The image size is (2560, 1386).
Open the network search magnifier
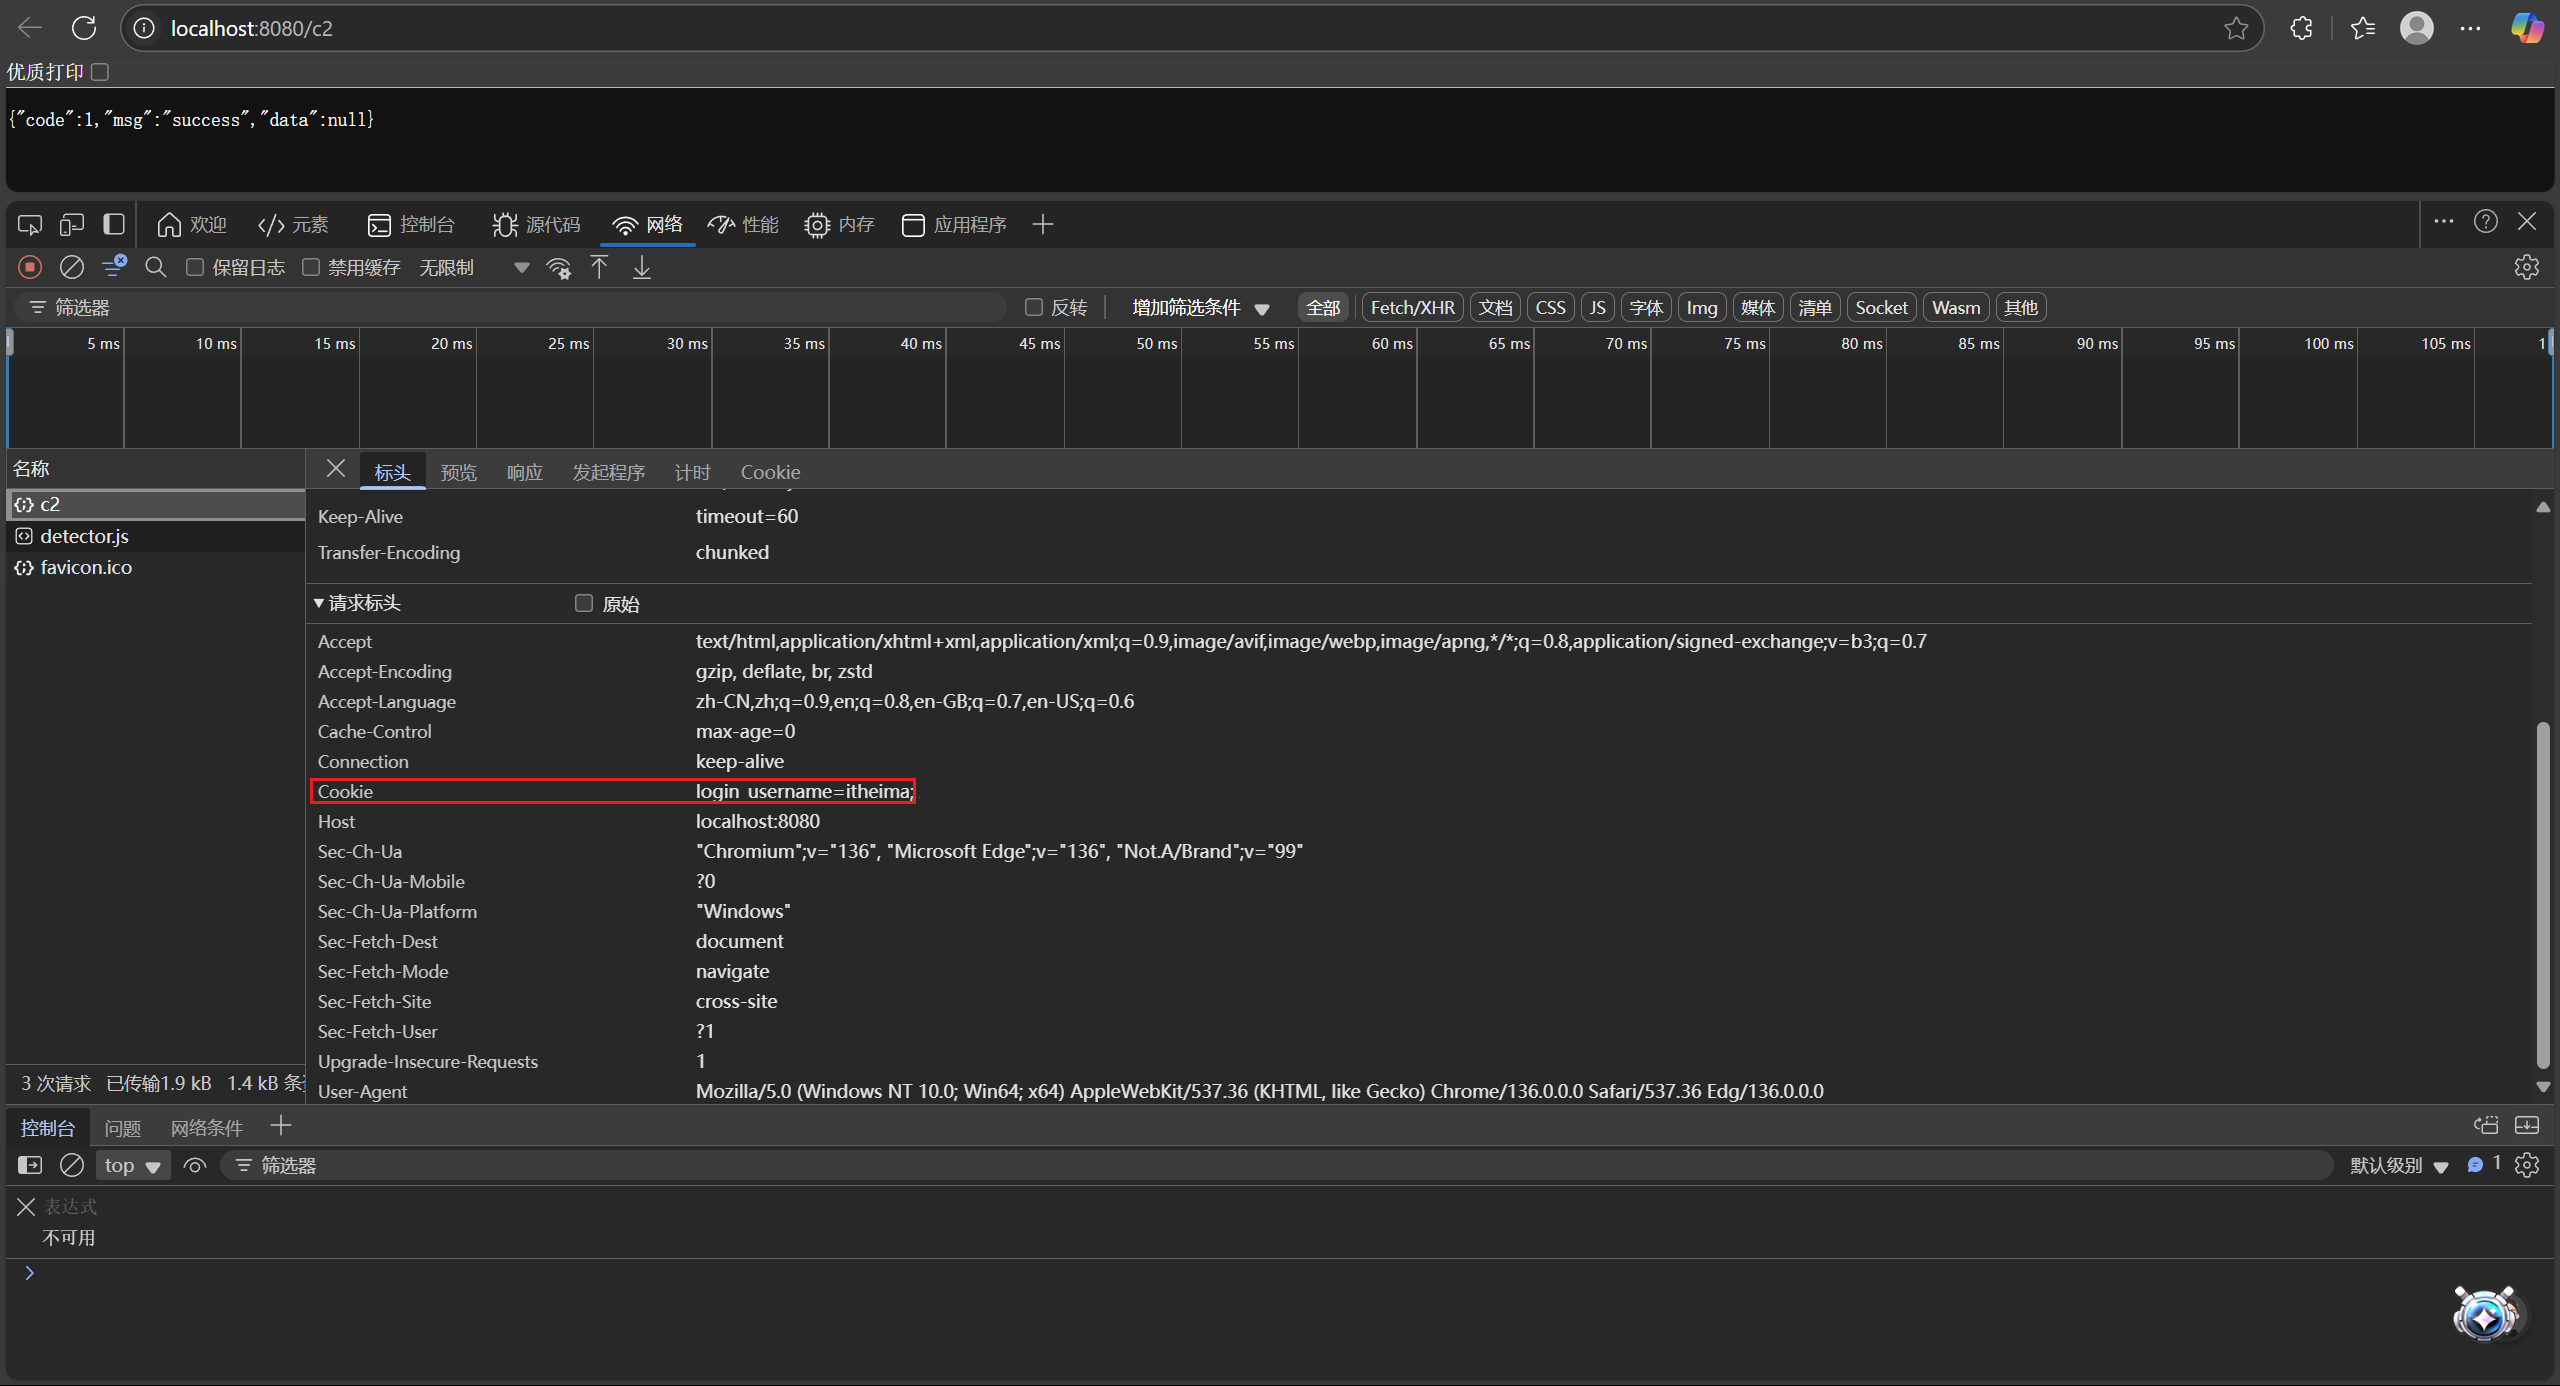(x=155, y=267)
